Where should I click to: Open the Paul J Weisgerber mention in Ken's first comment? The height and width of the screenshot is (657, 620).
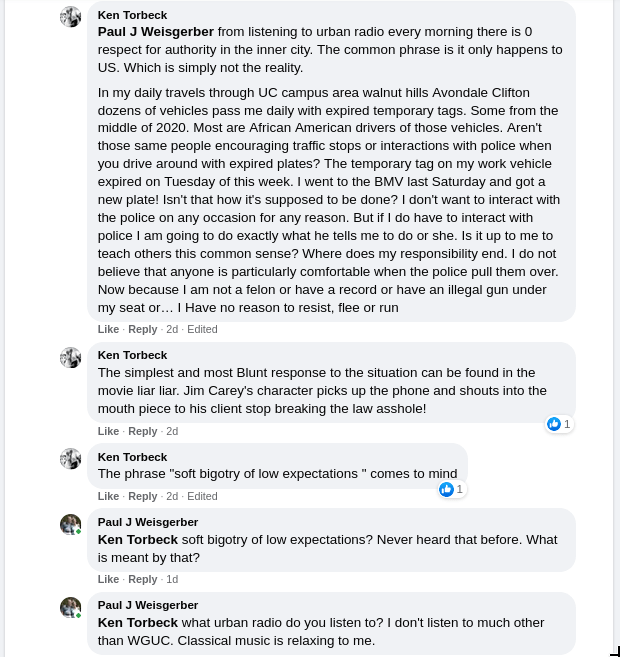(x=155, y=32)
